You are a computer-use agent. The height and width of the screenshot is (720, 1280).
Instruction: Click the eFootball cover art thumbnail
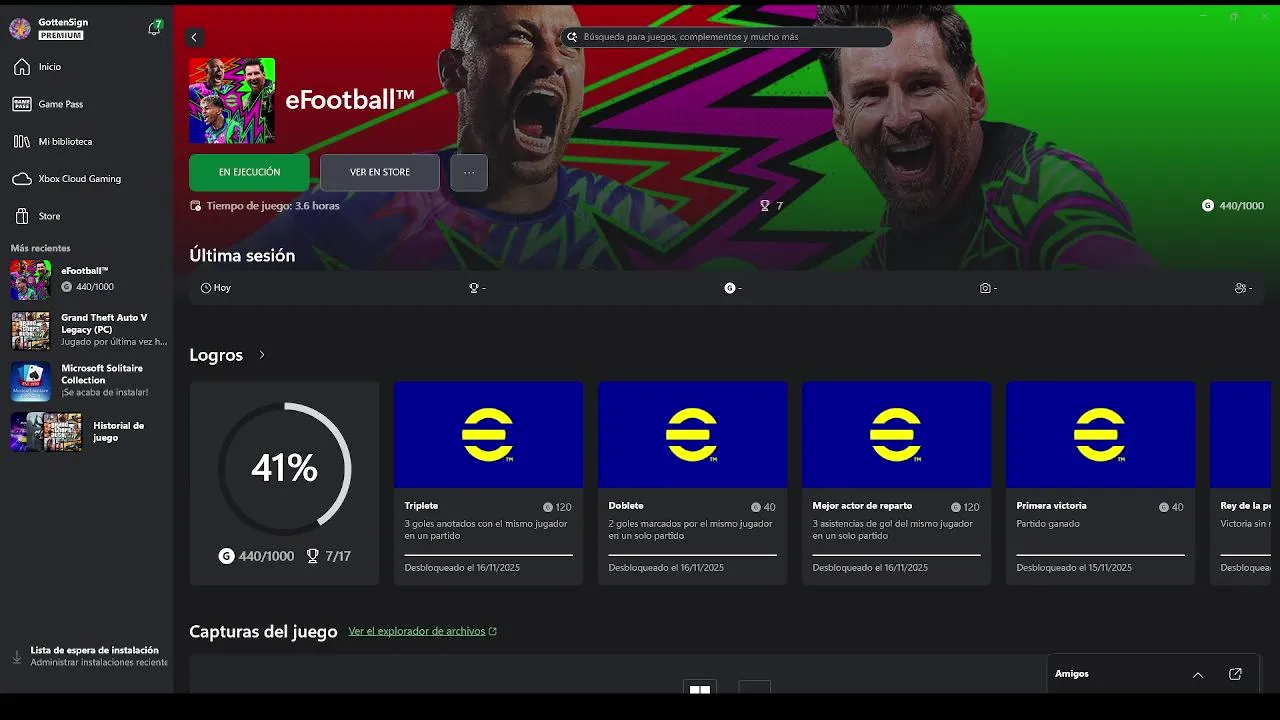[x=232, y=101]
